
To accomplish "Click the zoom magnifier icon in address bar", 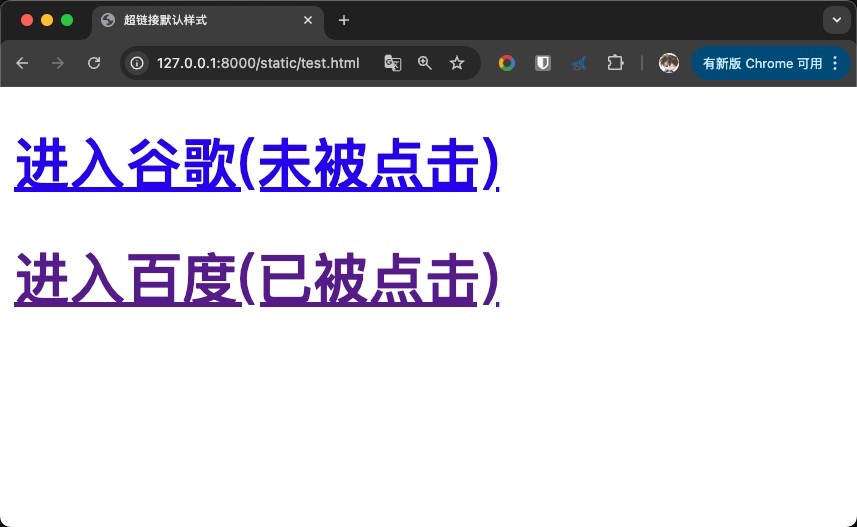I will pyautogui.click(x=425, y=63).
